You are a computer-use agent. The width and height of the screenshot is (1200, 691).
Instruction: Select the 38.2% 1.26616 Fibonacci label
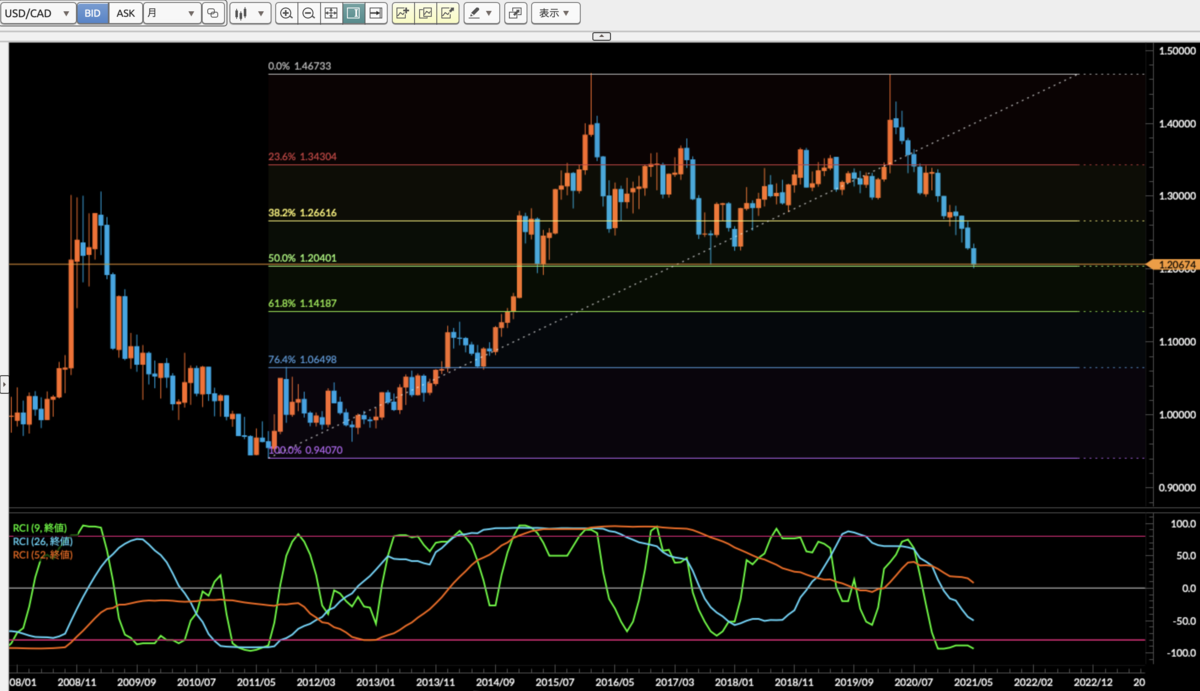pos(301,213)
